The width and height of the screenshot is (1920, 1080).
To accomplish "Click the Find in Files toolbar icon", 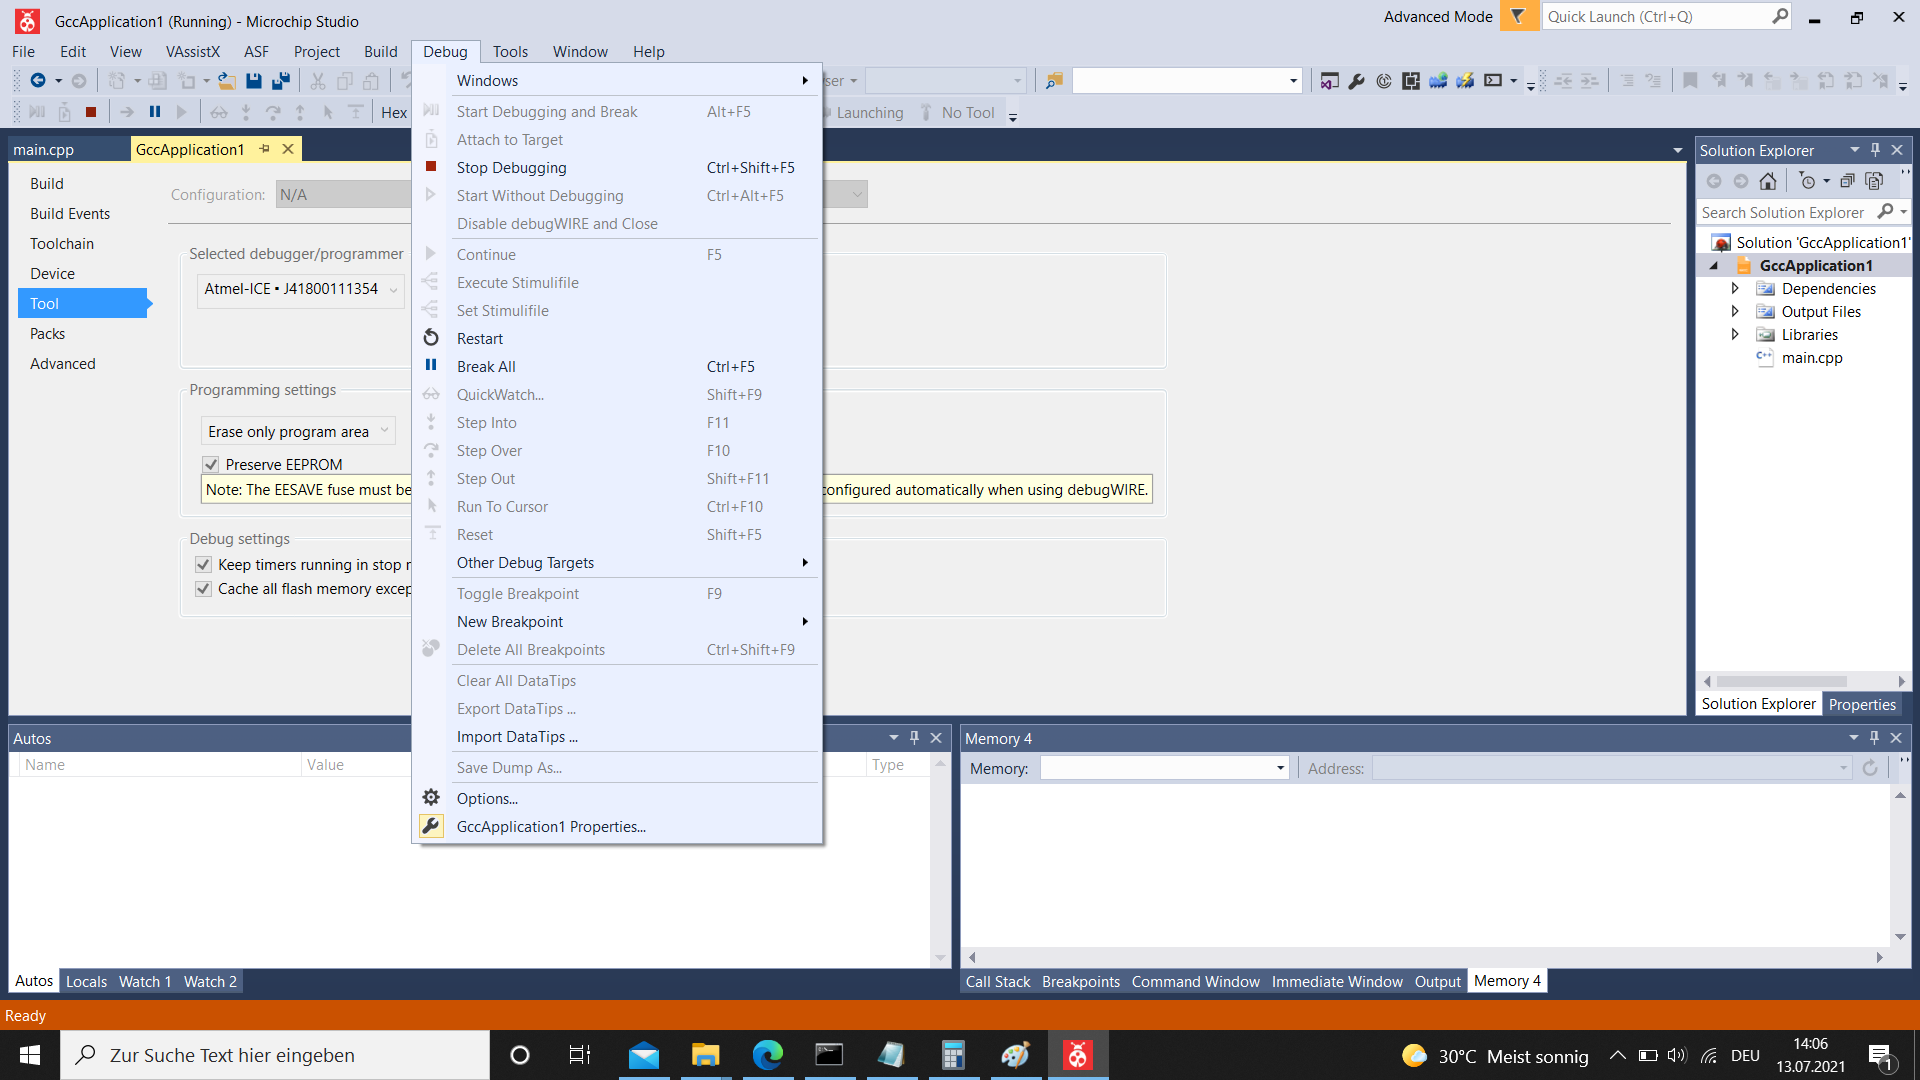I will click(1054, 81).
